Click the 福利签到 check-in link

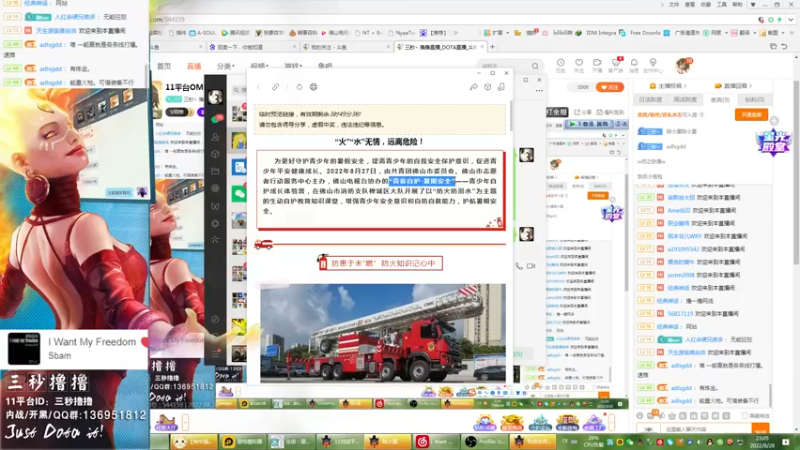coord(610,112)
